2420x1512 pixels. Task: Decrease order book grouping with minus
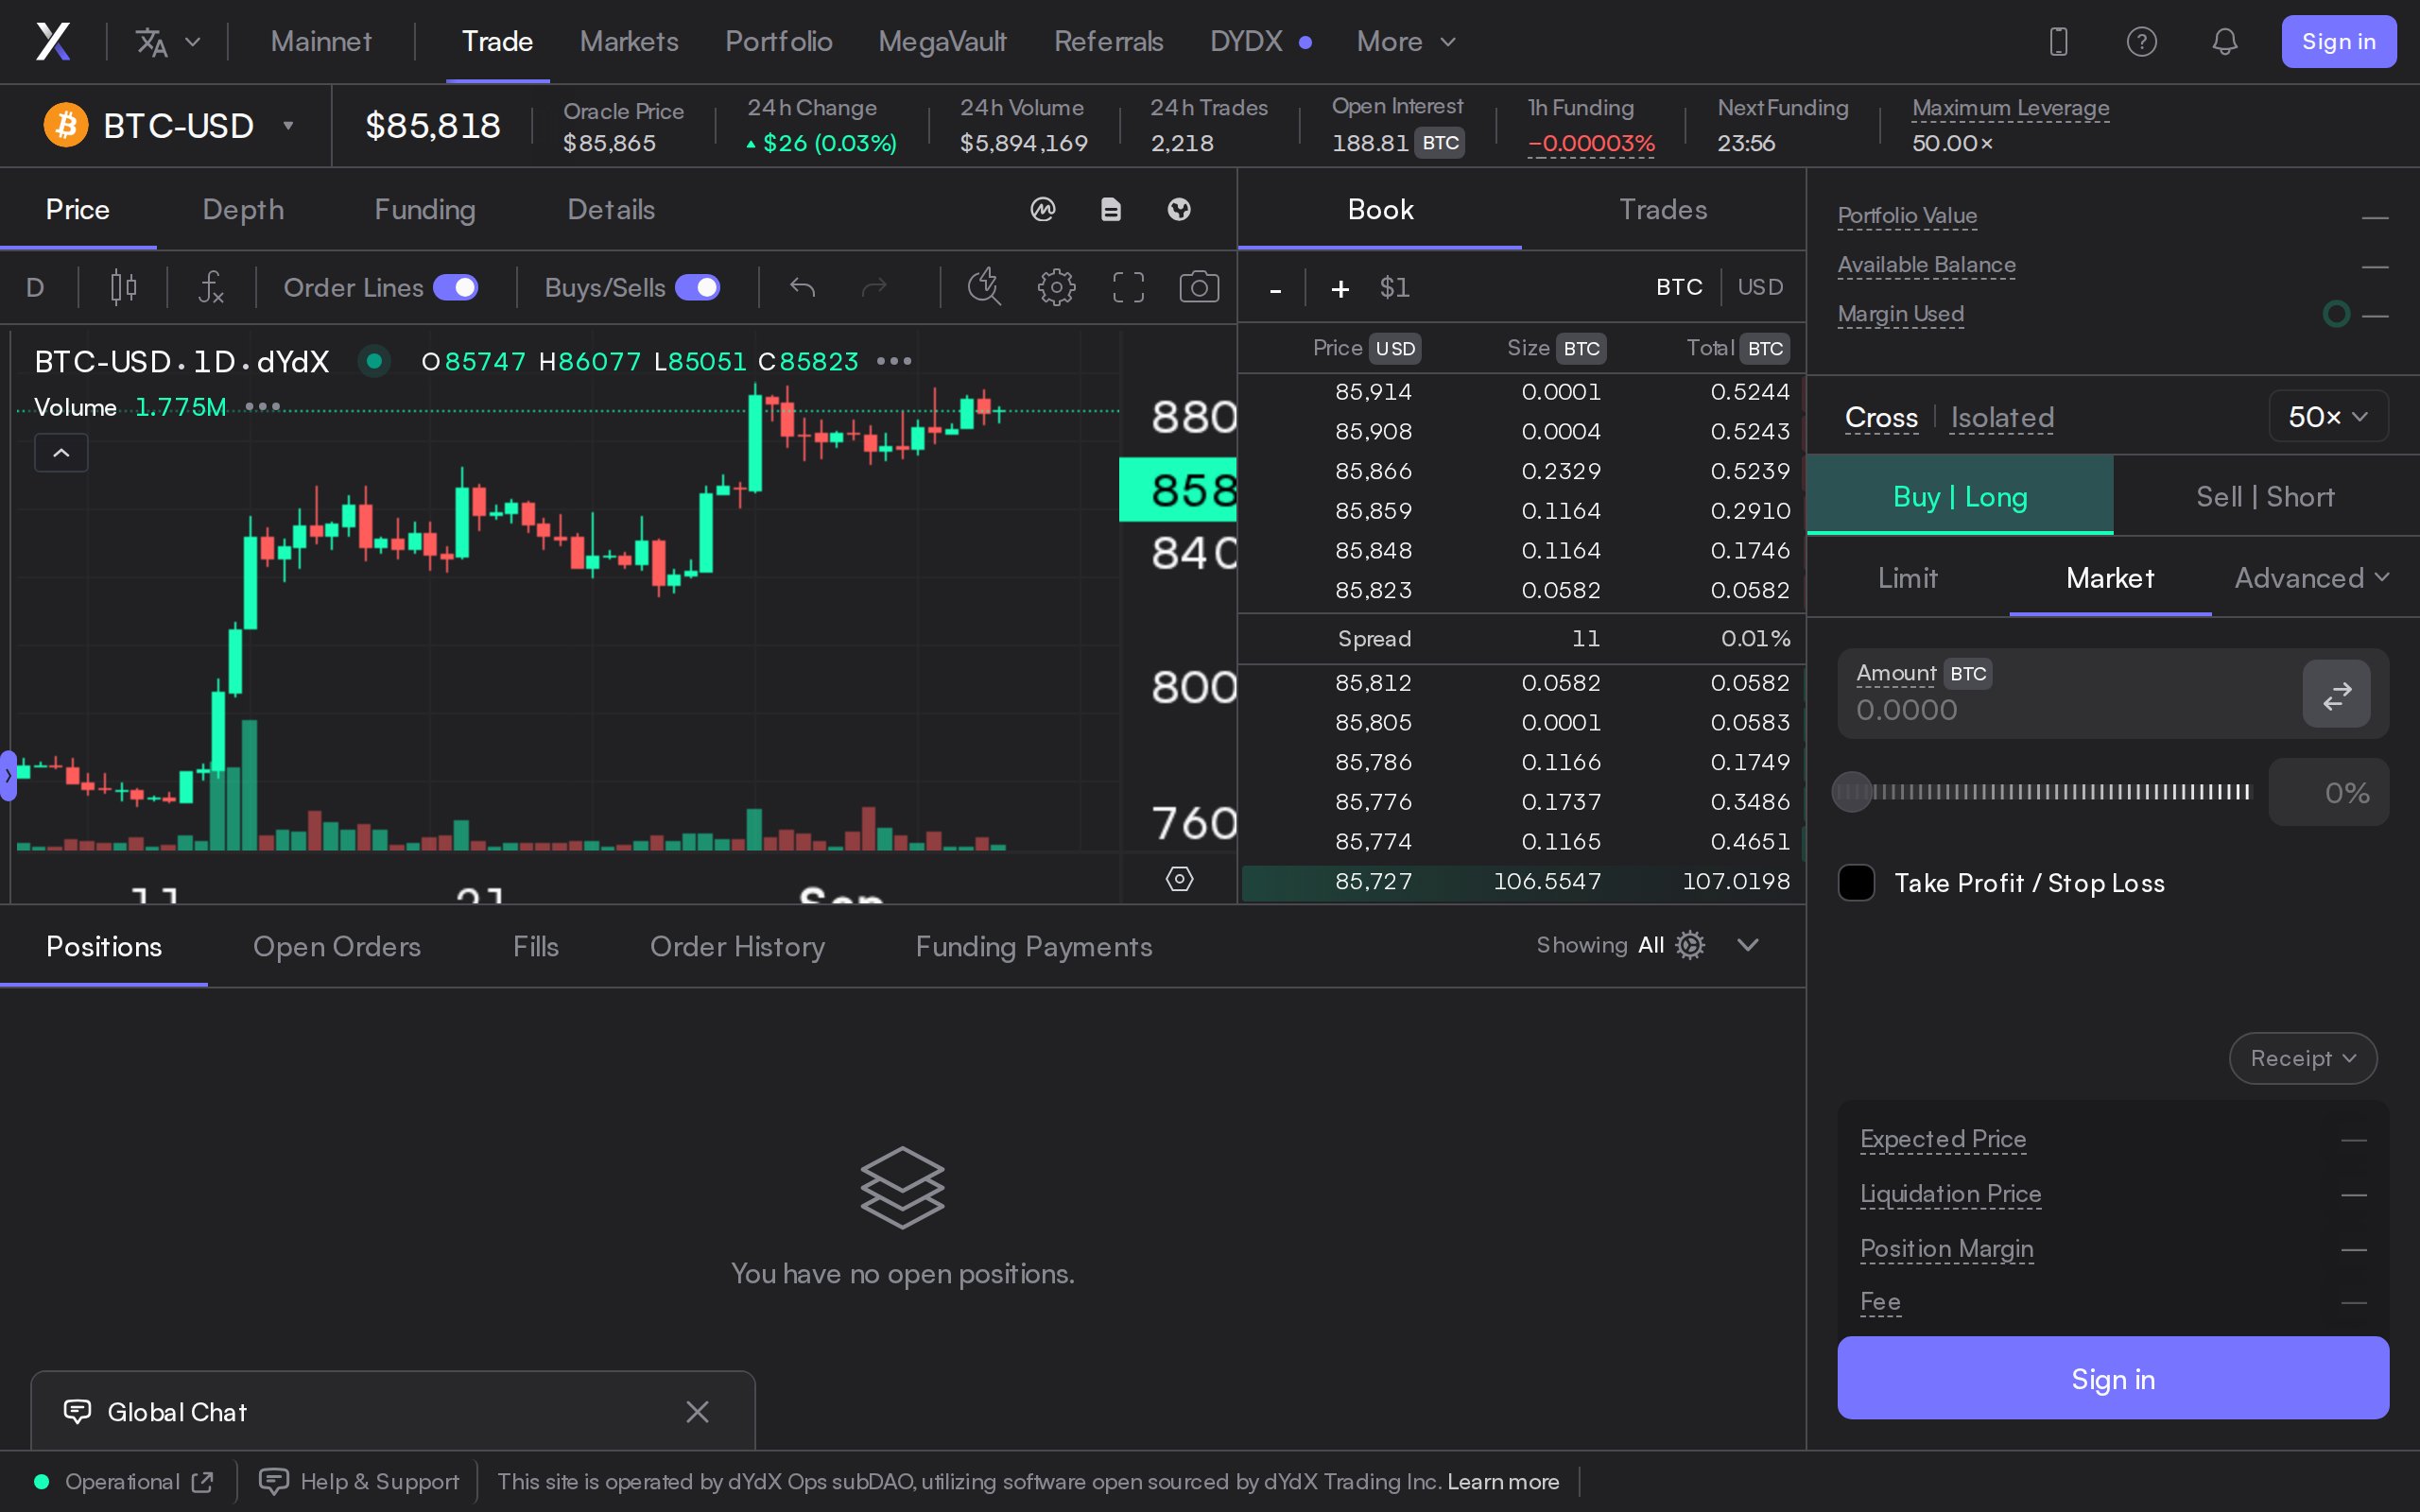[1275, 289]
